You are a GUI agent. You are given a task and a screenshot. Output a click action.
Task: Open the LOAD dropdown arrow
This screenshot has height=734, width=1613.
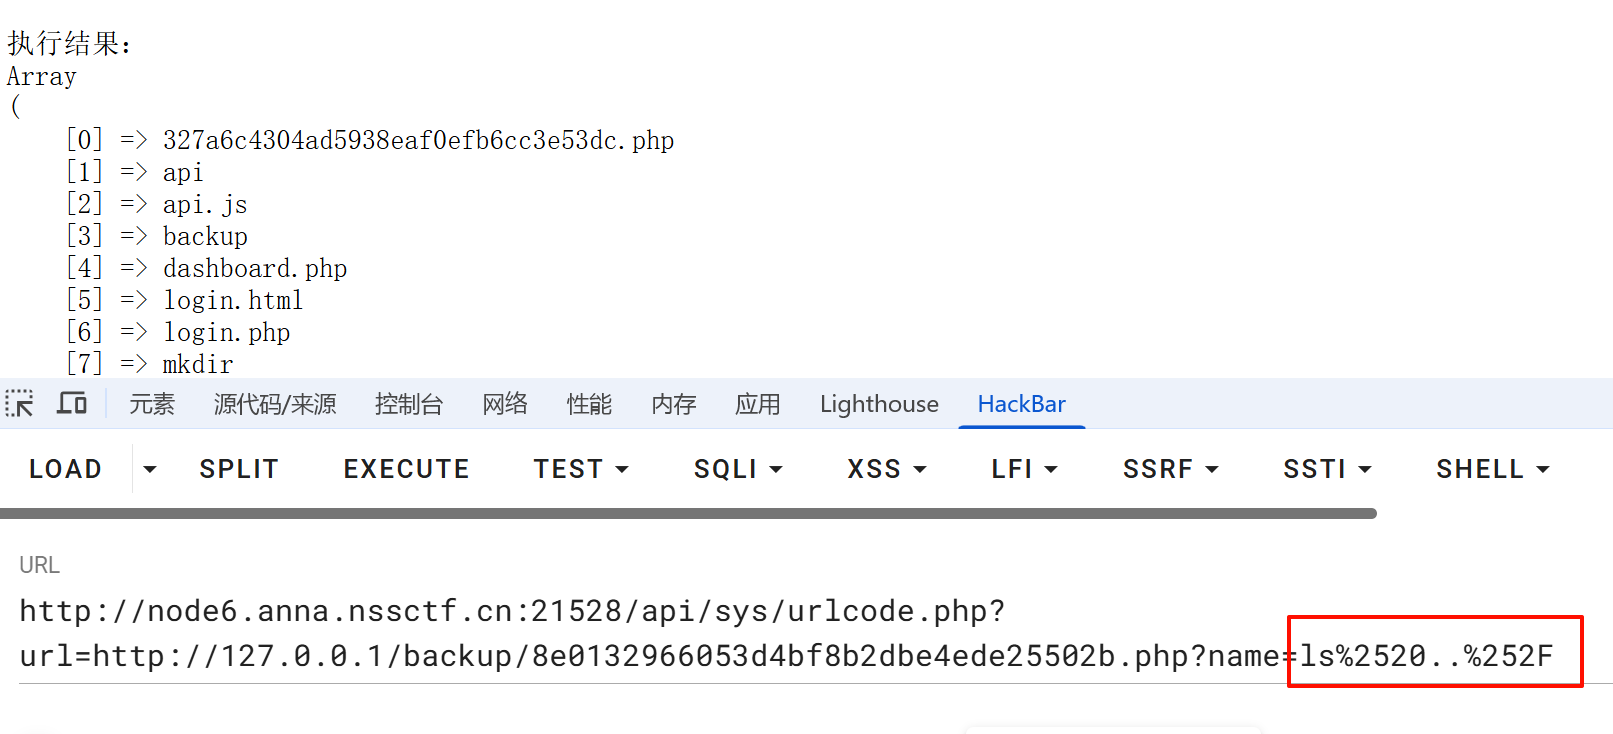click(150, 469)
